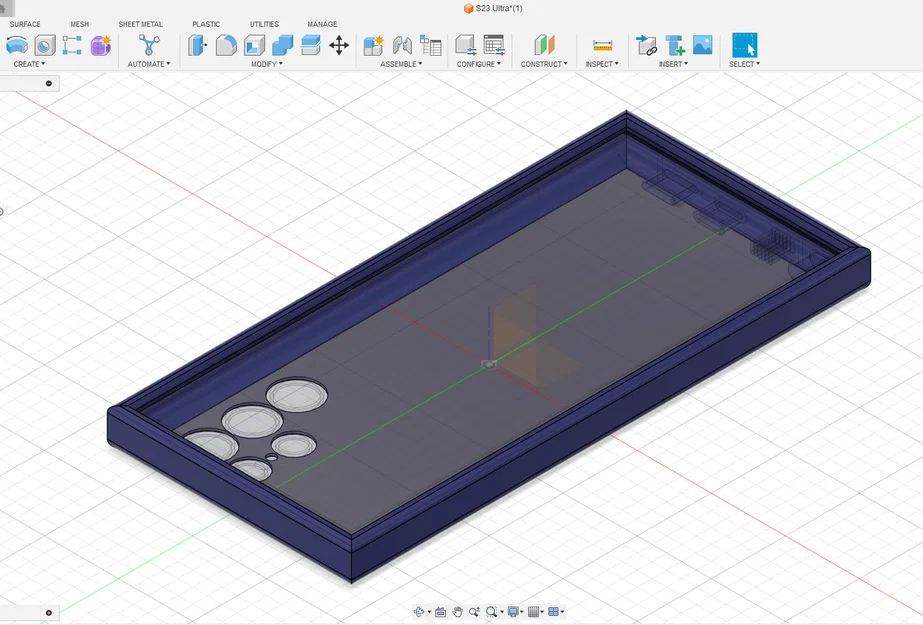Click the Insert Fastener bolt icon
Viewport: 923px width, 625px height.
click(x=675, y=45)
